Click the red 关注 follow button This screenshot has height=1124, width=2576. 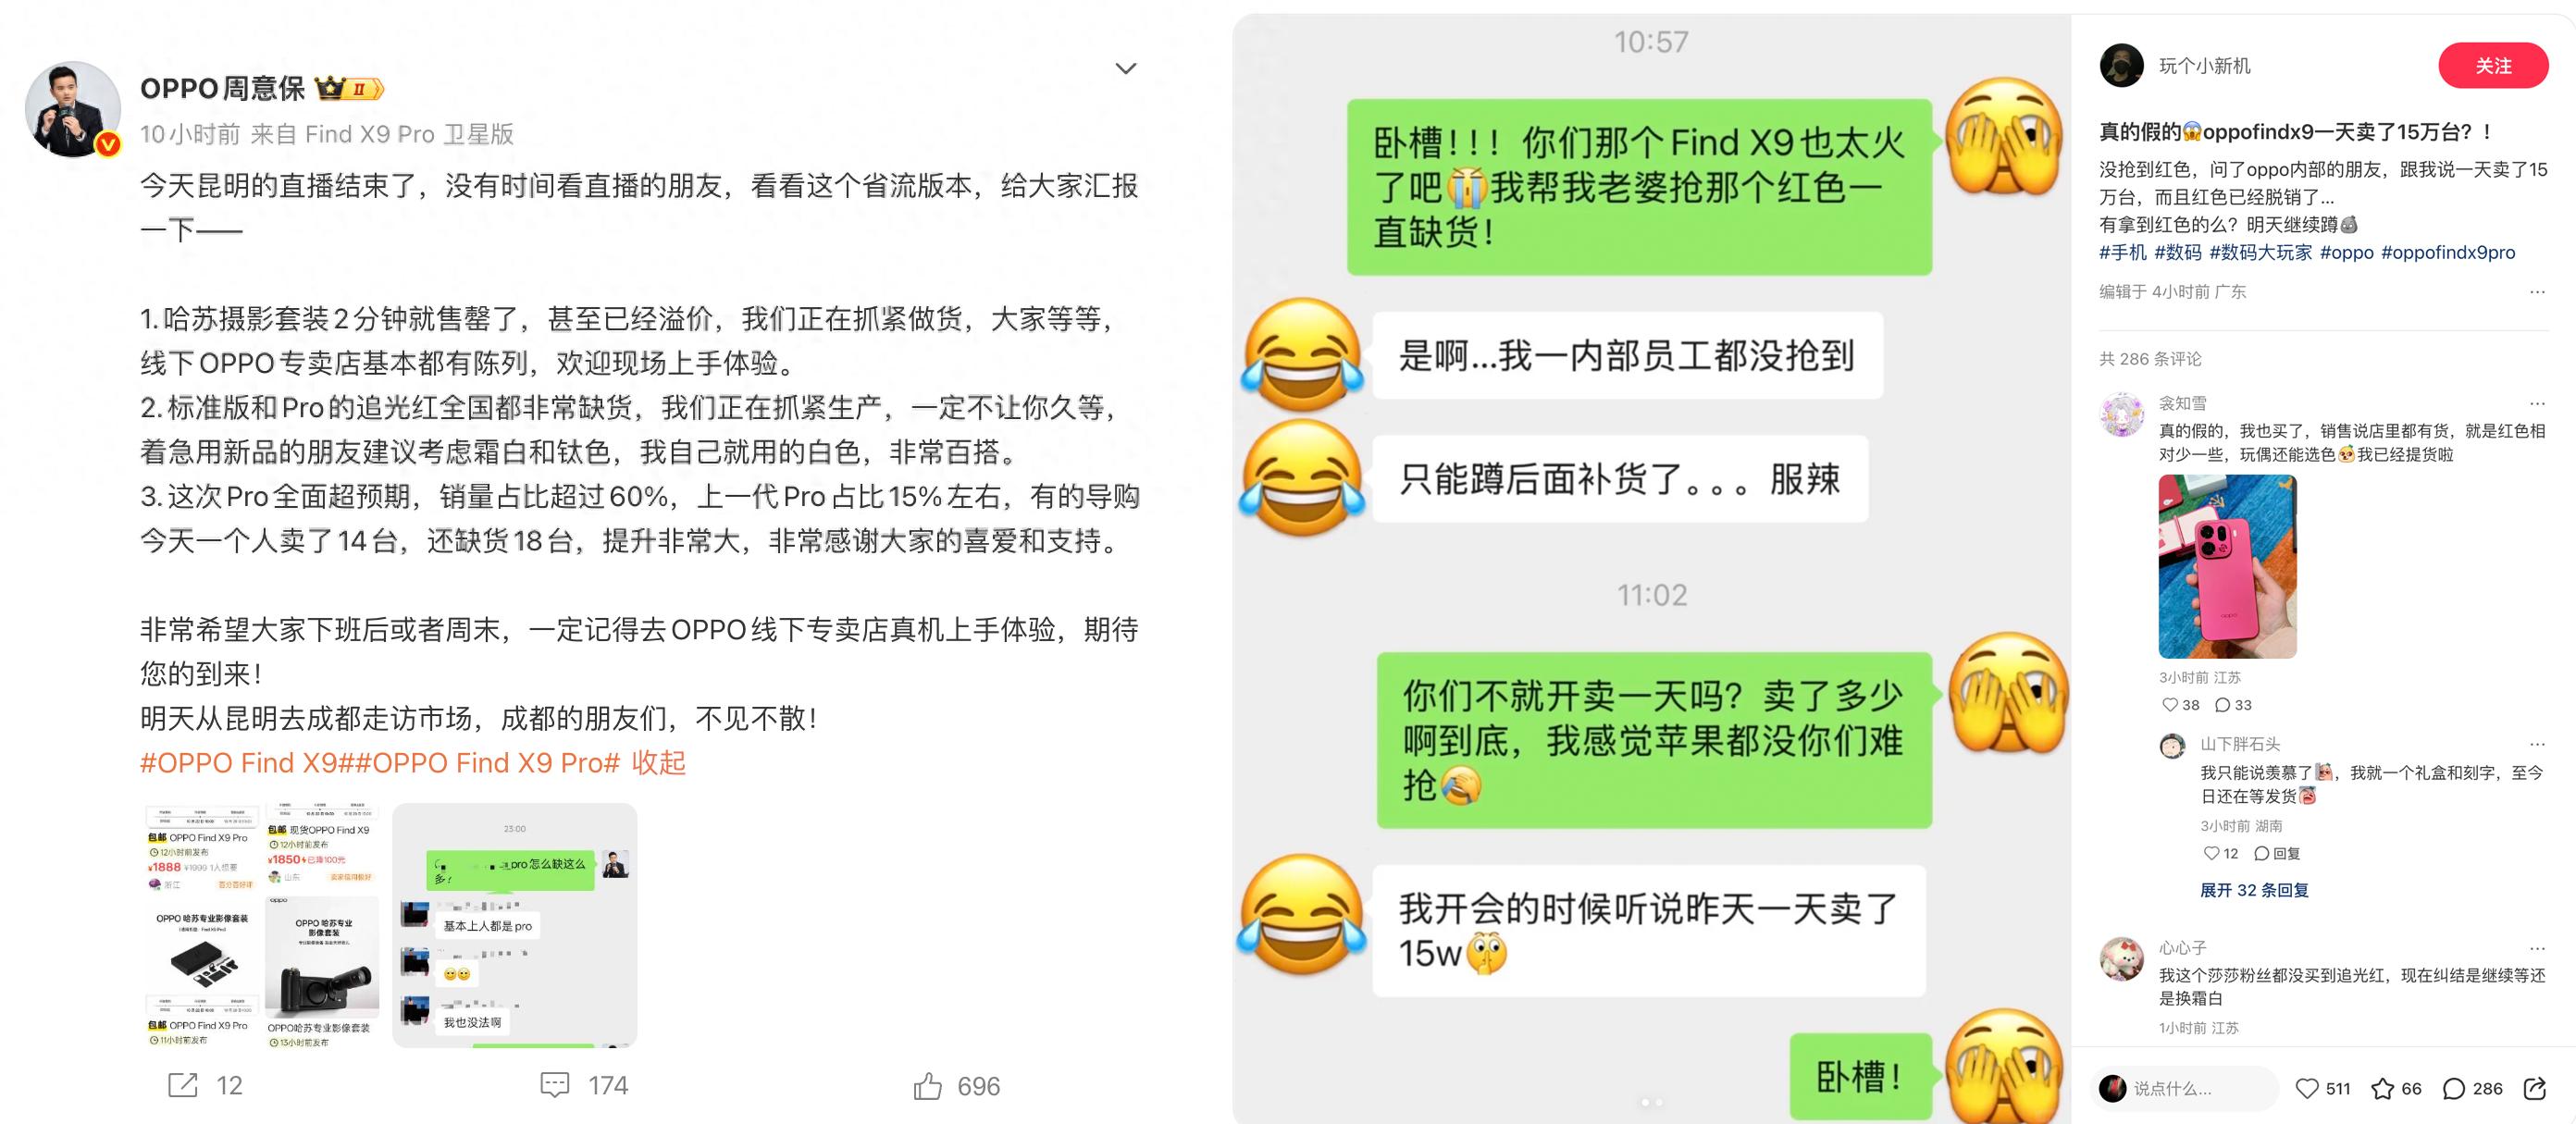(x=2493, y=65)
